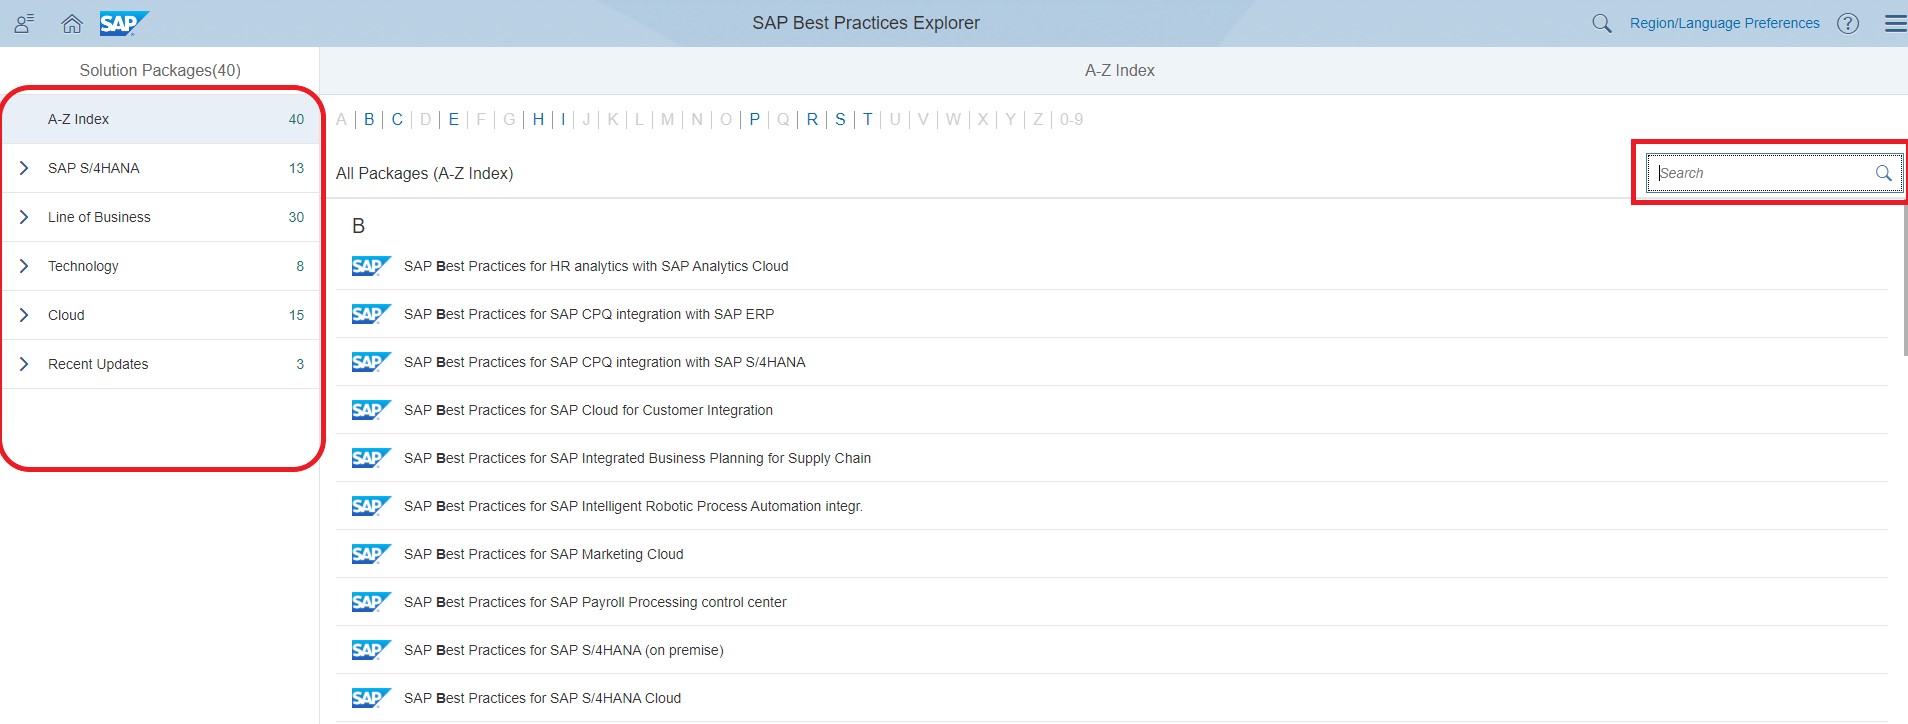
Task: Open help question mark icon
Action: point(1847,23)
